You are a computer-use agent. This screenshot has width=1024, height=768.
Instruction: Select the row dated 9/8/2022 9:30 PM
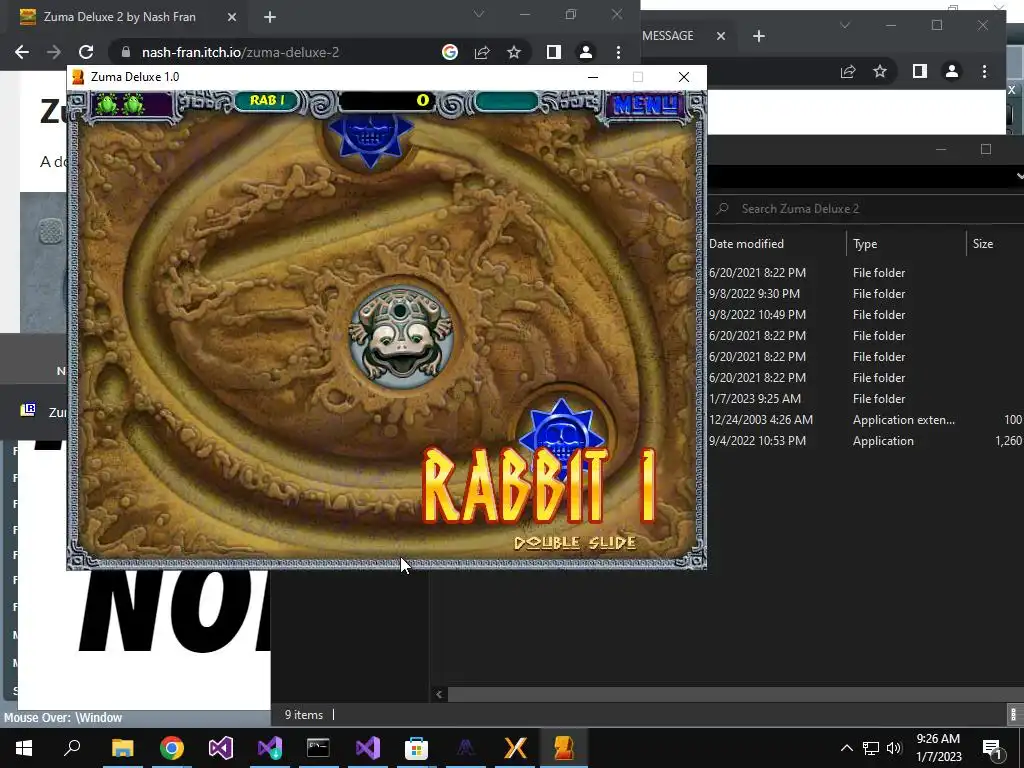coord(866,294)
